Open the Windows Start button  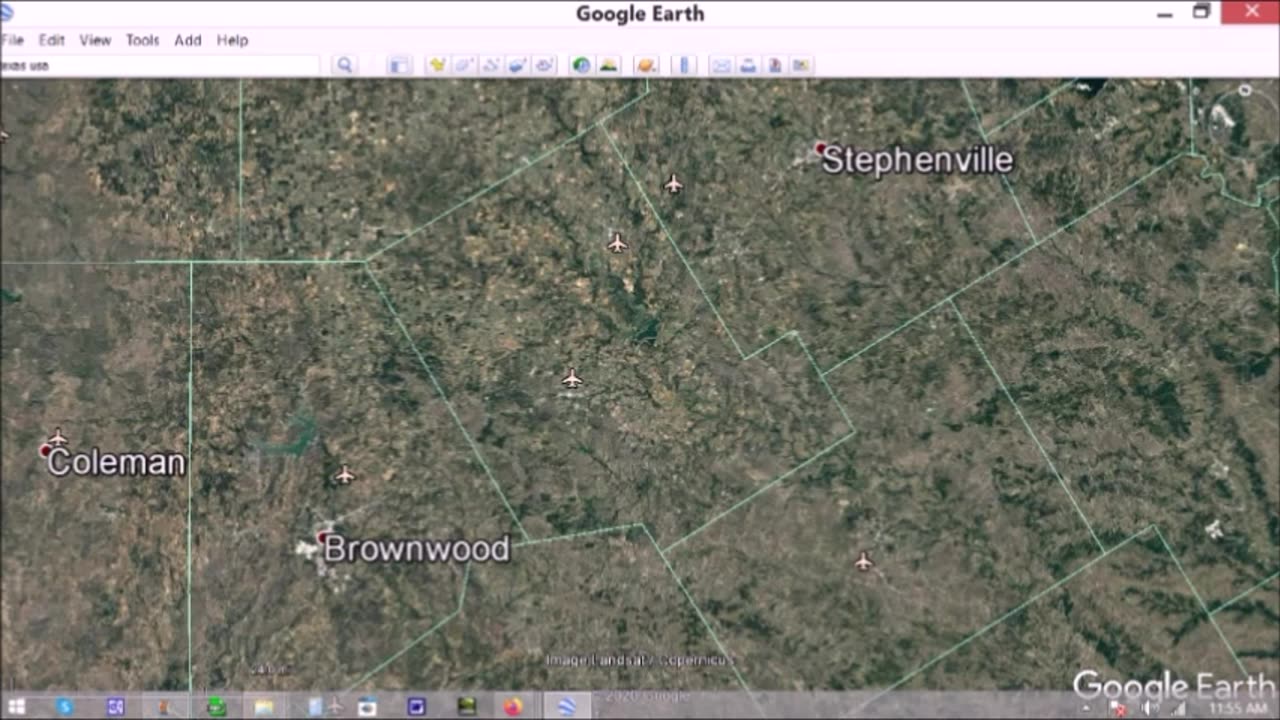click(16, 707)
